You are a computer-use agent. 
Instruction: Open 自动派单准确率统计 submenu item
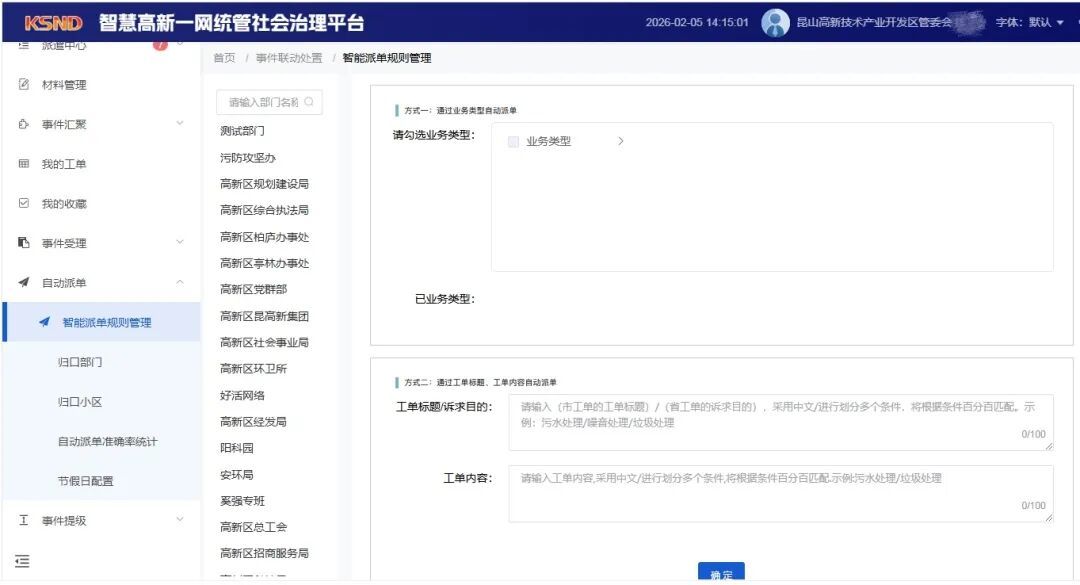[107, 441]
